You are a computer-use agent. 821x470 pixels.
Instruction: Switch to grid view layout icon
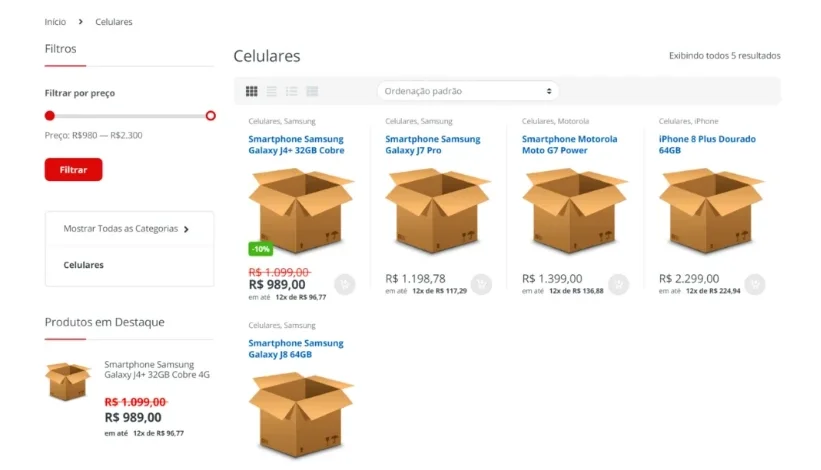(251, 91)
